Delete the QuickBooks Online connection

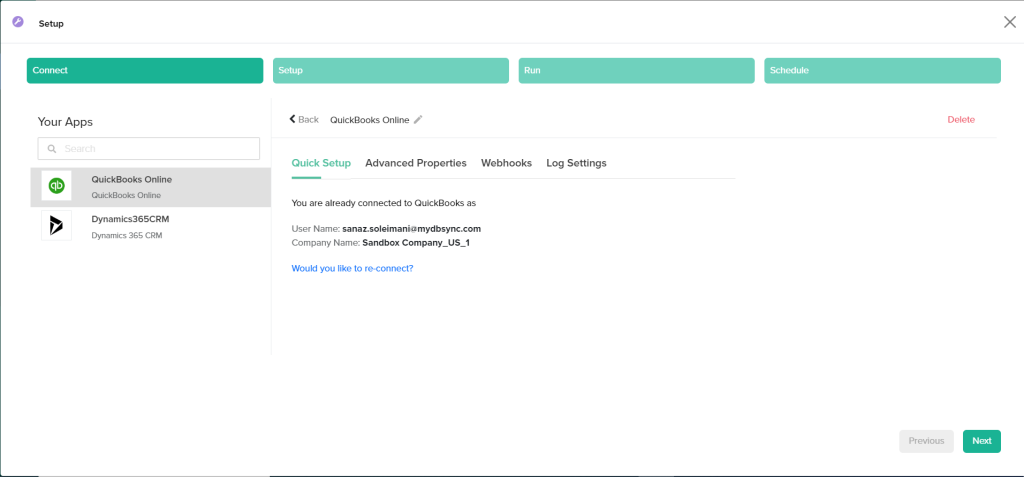(960, 120)
